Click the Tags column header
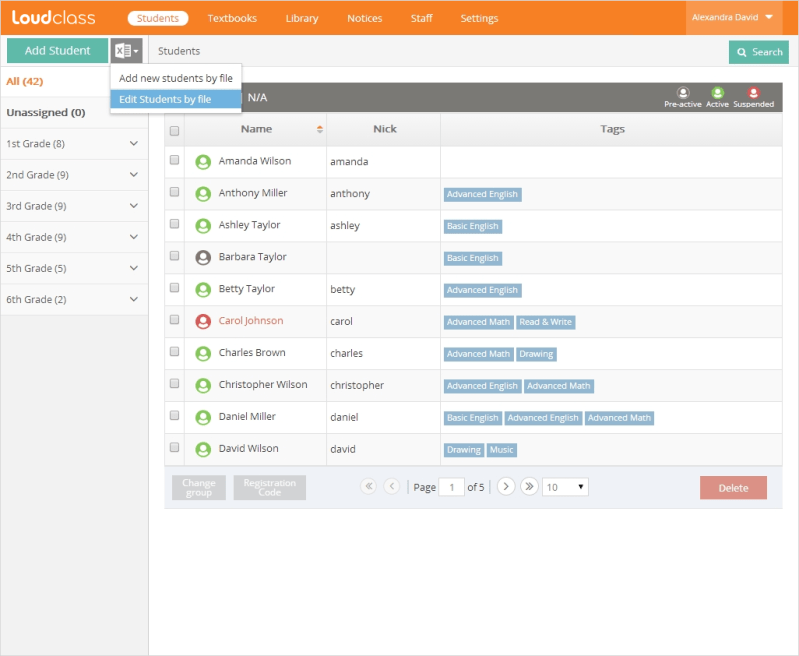The width and height of the screenshot is (799, 656). [612, 129]
